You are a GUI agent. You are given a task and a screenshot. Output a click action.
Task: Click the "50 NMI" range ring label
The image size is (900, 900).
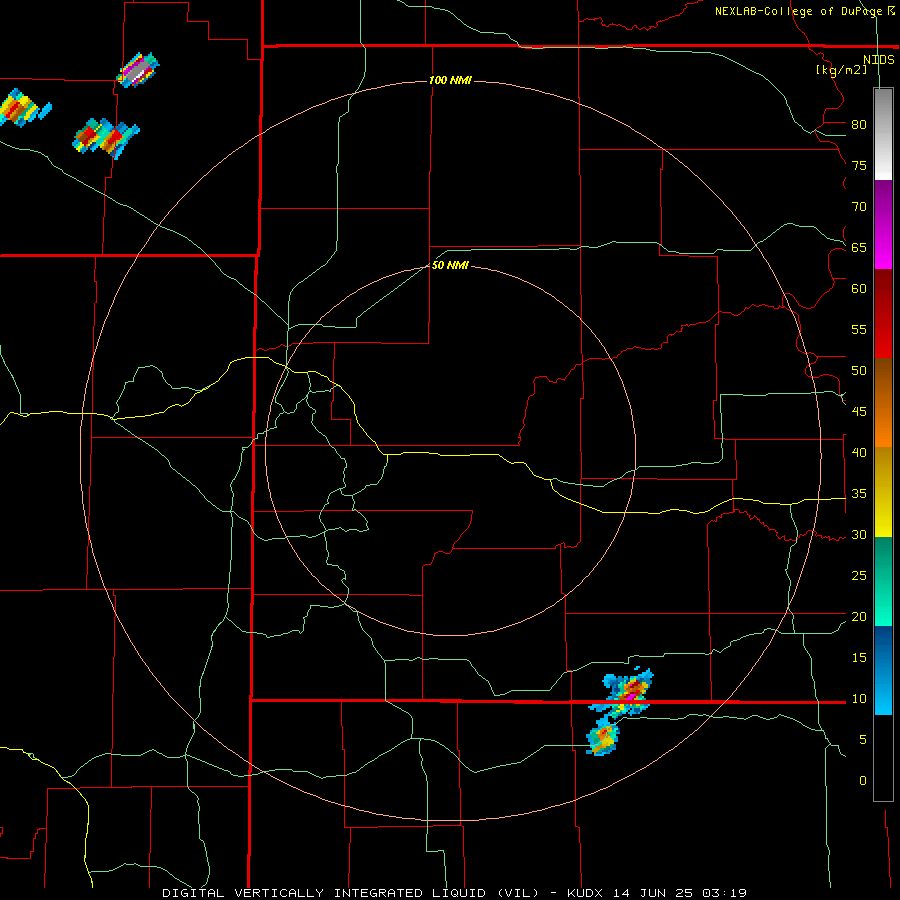coord(451,265)
